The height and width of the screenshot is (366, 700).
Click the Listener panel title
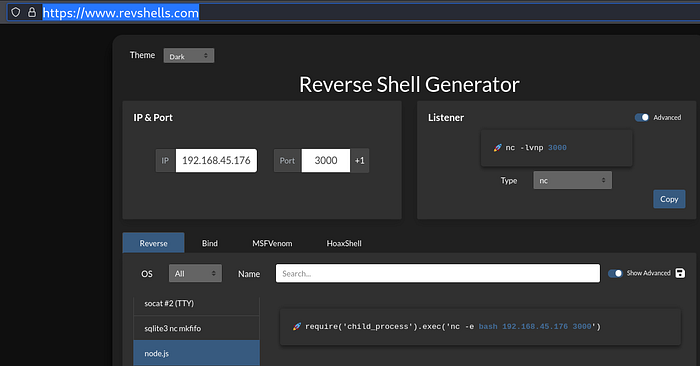coord(446,118)
